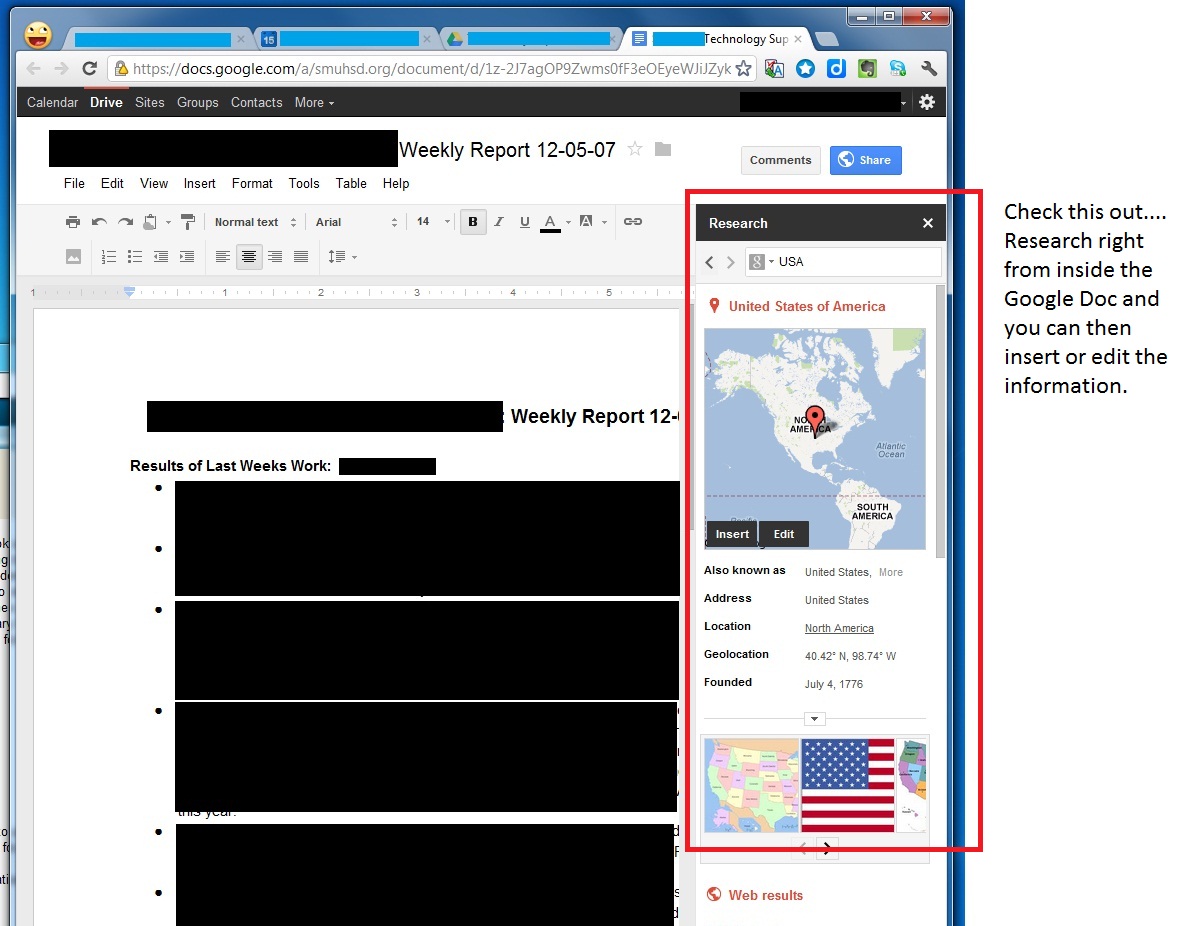Star the Weekly Report document
This screenshot has height=926, width=1189.
tap(635, 149)
